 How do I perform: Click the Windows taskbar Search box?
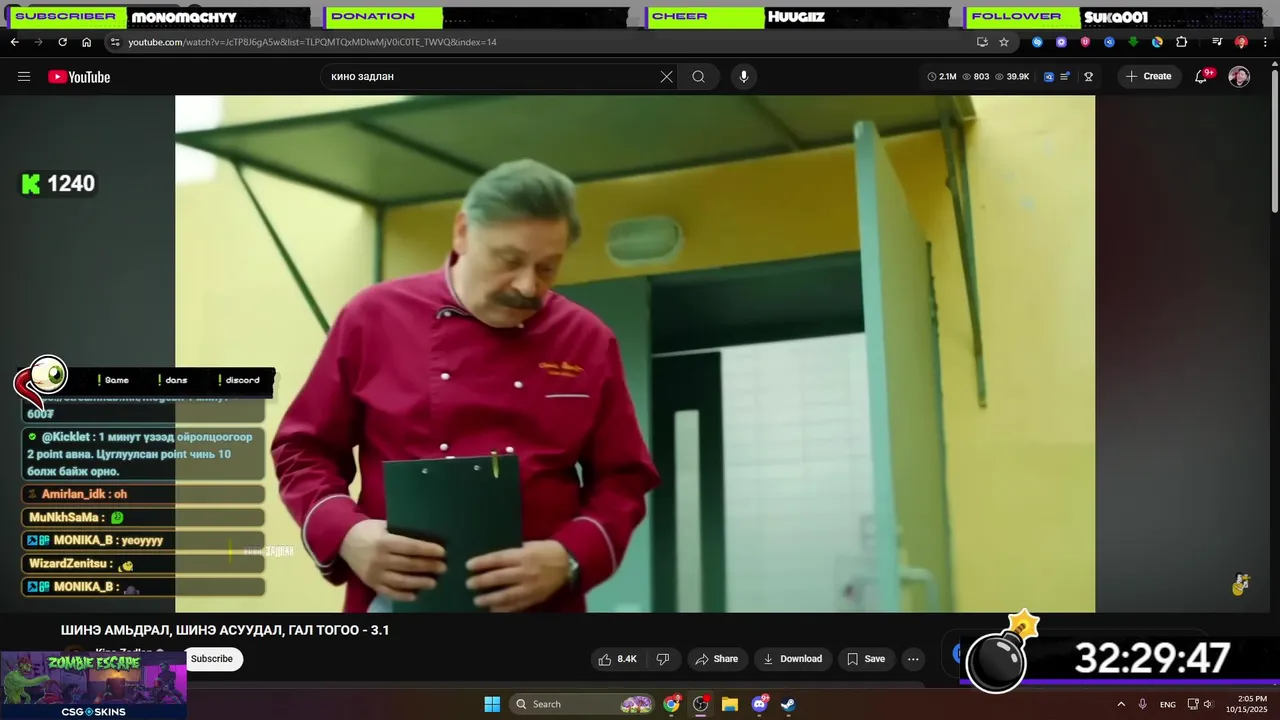click(583, 704)
